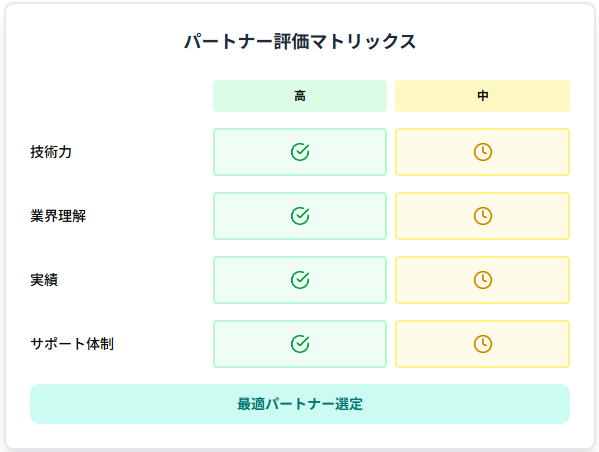
Task: Select the 技術力 row label
Action: coord(51,152)
